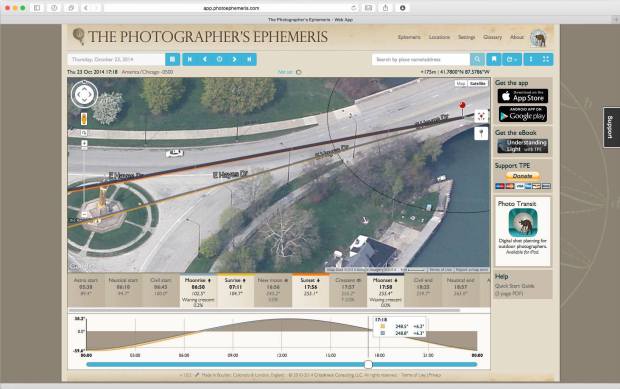Click the events list horizontal scrollbar
Viewport: 620px width, 389px height.
(264, 310)
